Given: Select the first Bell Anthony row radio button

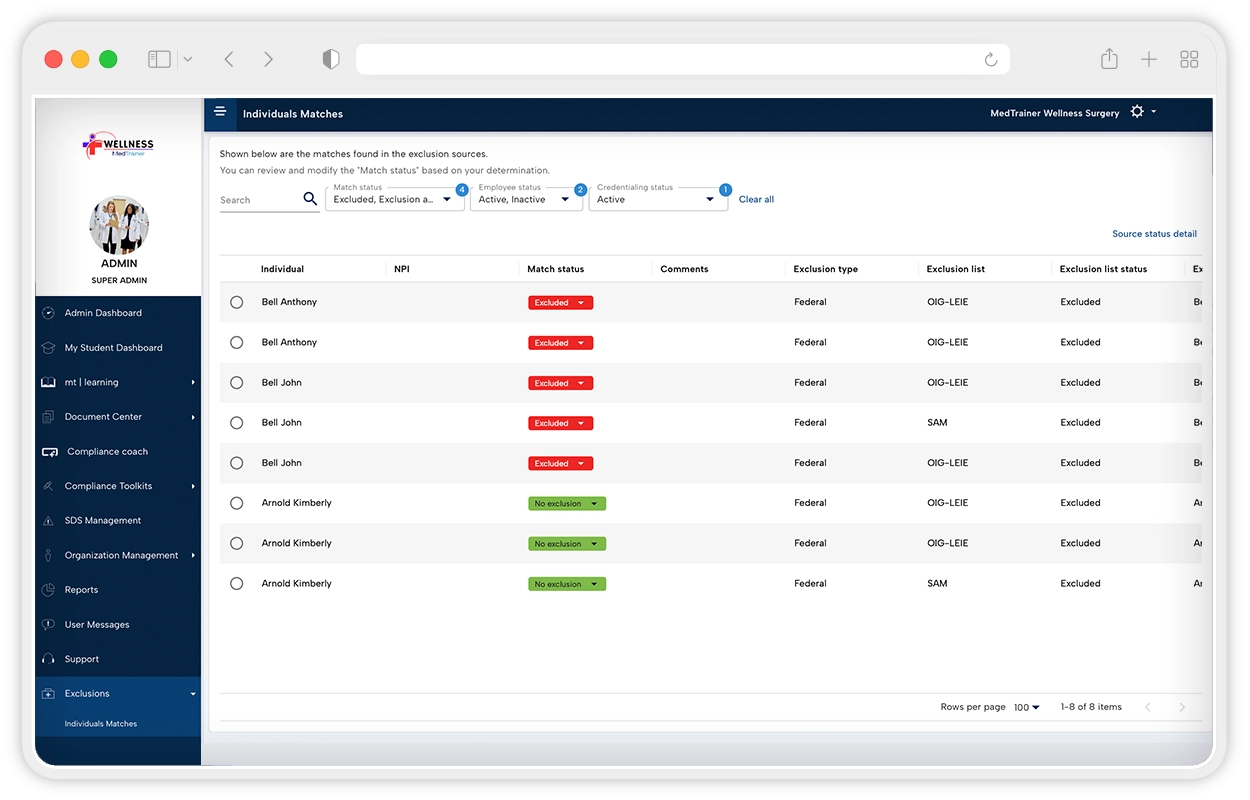Looking at the screenshot, I should tap(237, 302).
